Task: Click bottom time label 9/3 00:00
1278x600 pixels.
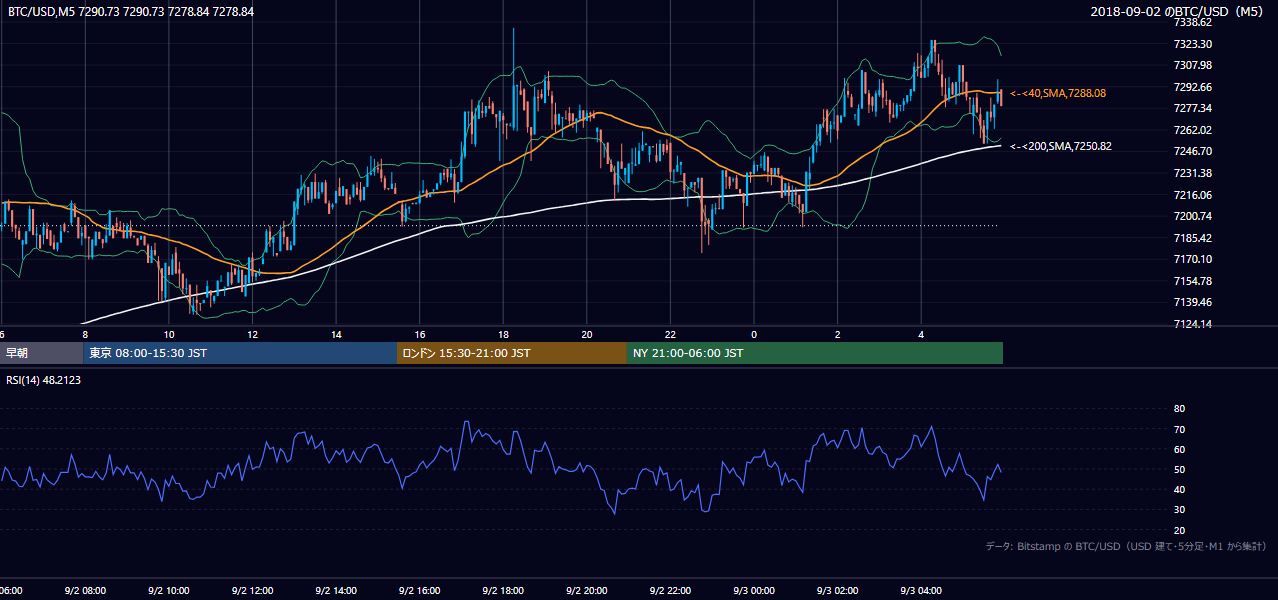Action: tap(754, 590)
